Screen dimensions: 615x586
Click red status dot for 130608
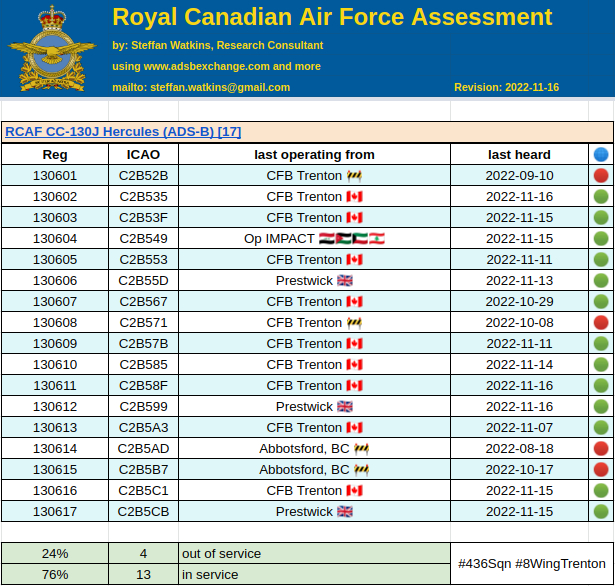click(x=601, y=322)
